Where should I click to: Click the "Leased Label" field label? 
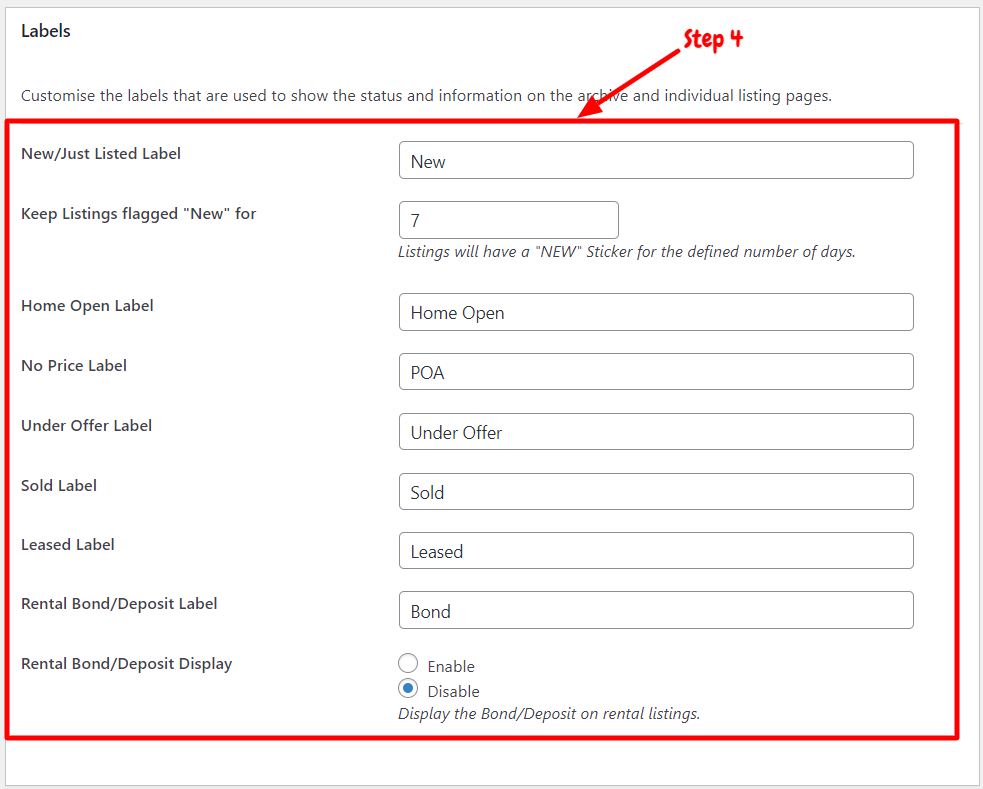pyautogui.click(x=68, y=545)
